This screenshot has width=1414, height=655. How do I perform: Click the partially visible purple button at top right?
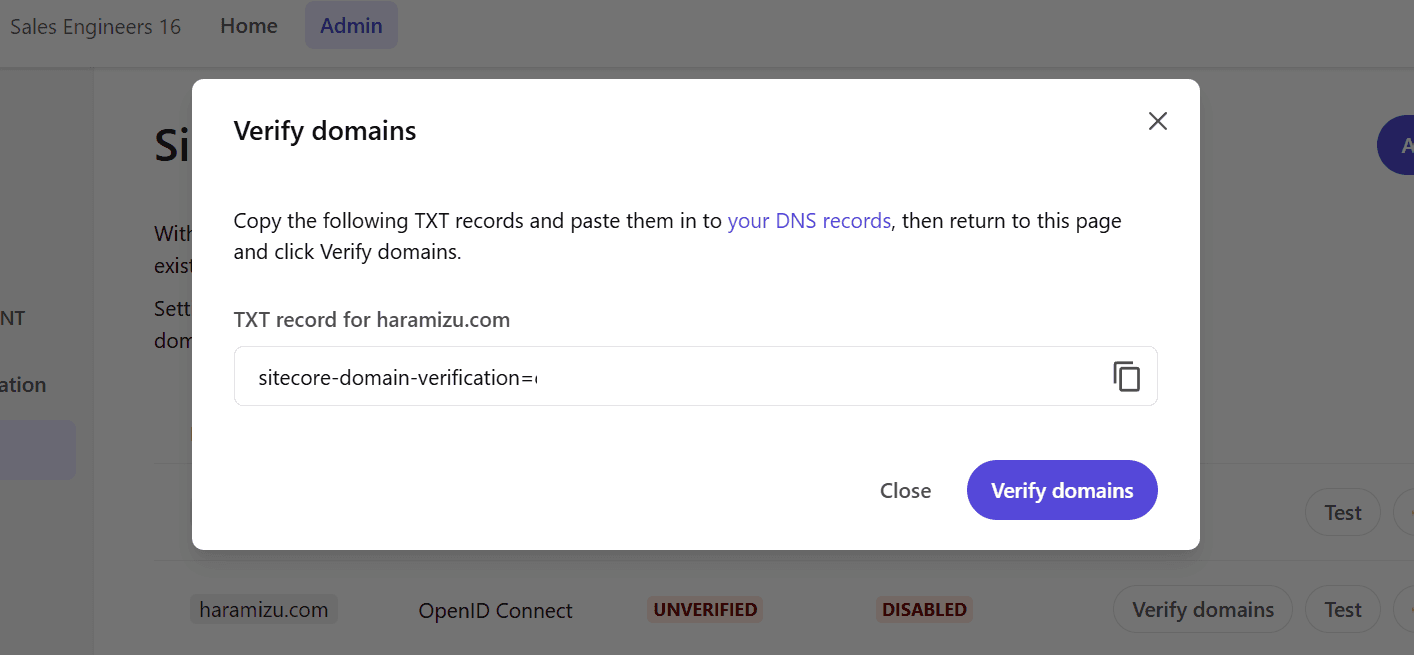[1398, 146]
